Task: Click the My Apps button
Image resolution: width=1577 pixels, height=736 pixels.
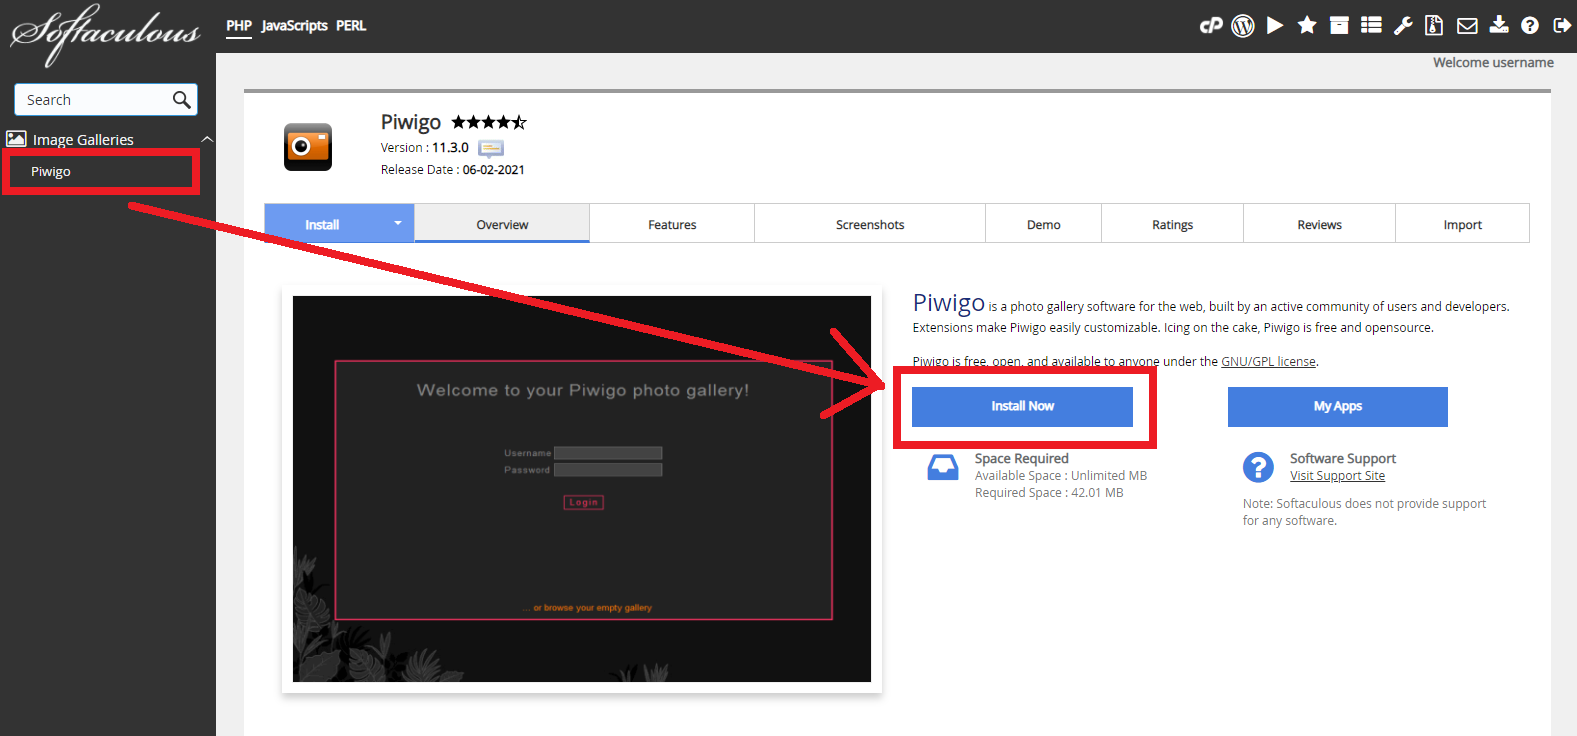Action: pos(1337,406)
